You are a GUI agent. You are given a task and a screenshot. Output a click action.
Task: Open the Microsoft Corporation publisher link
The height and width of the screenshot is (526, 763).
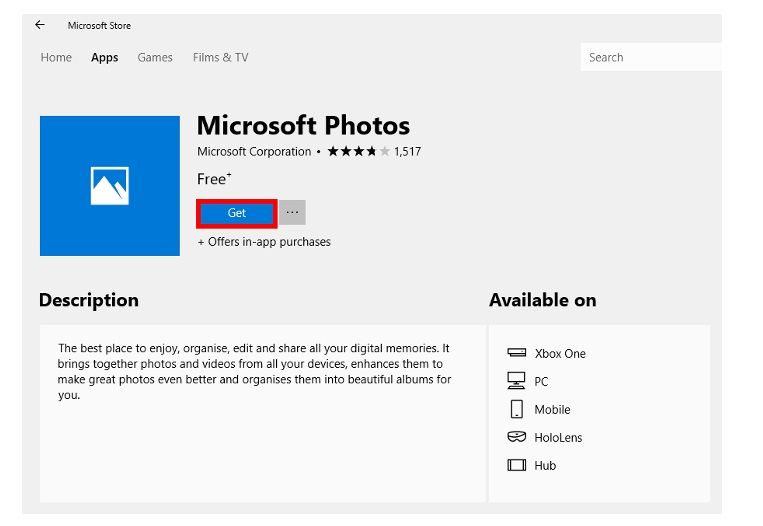[x=254, y=152]
